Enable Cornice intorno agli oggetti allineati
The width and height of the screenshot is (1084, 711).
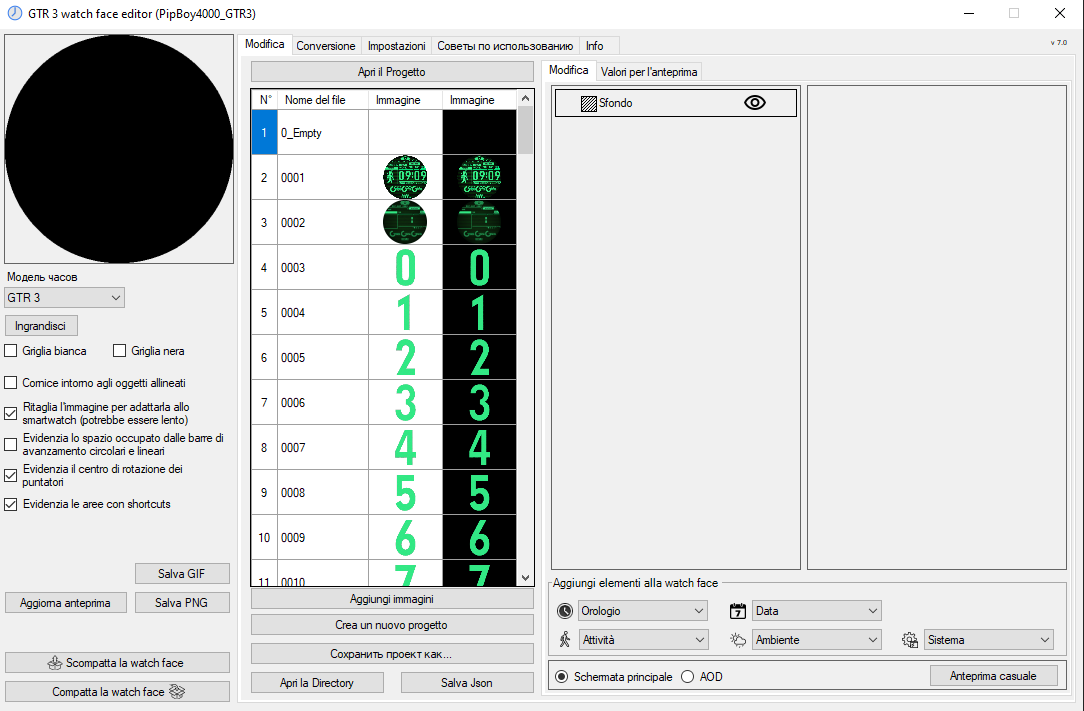[x=10, y=382]
